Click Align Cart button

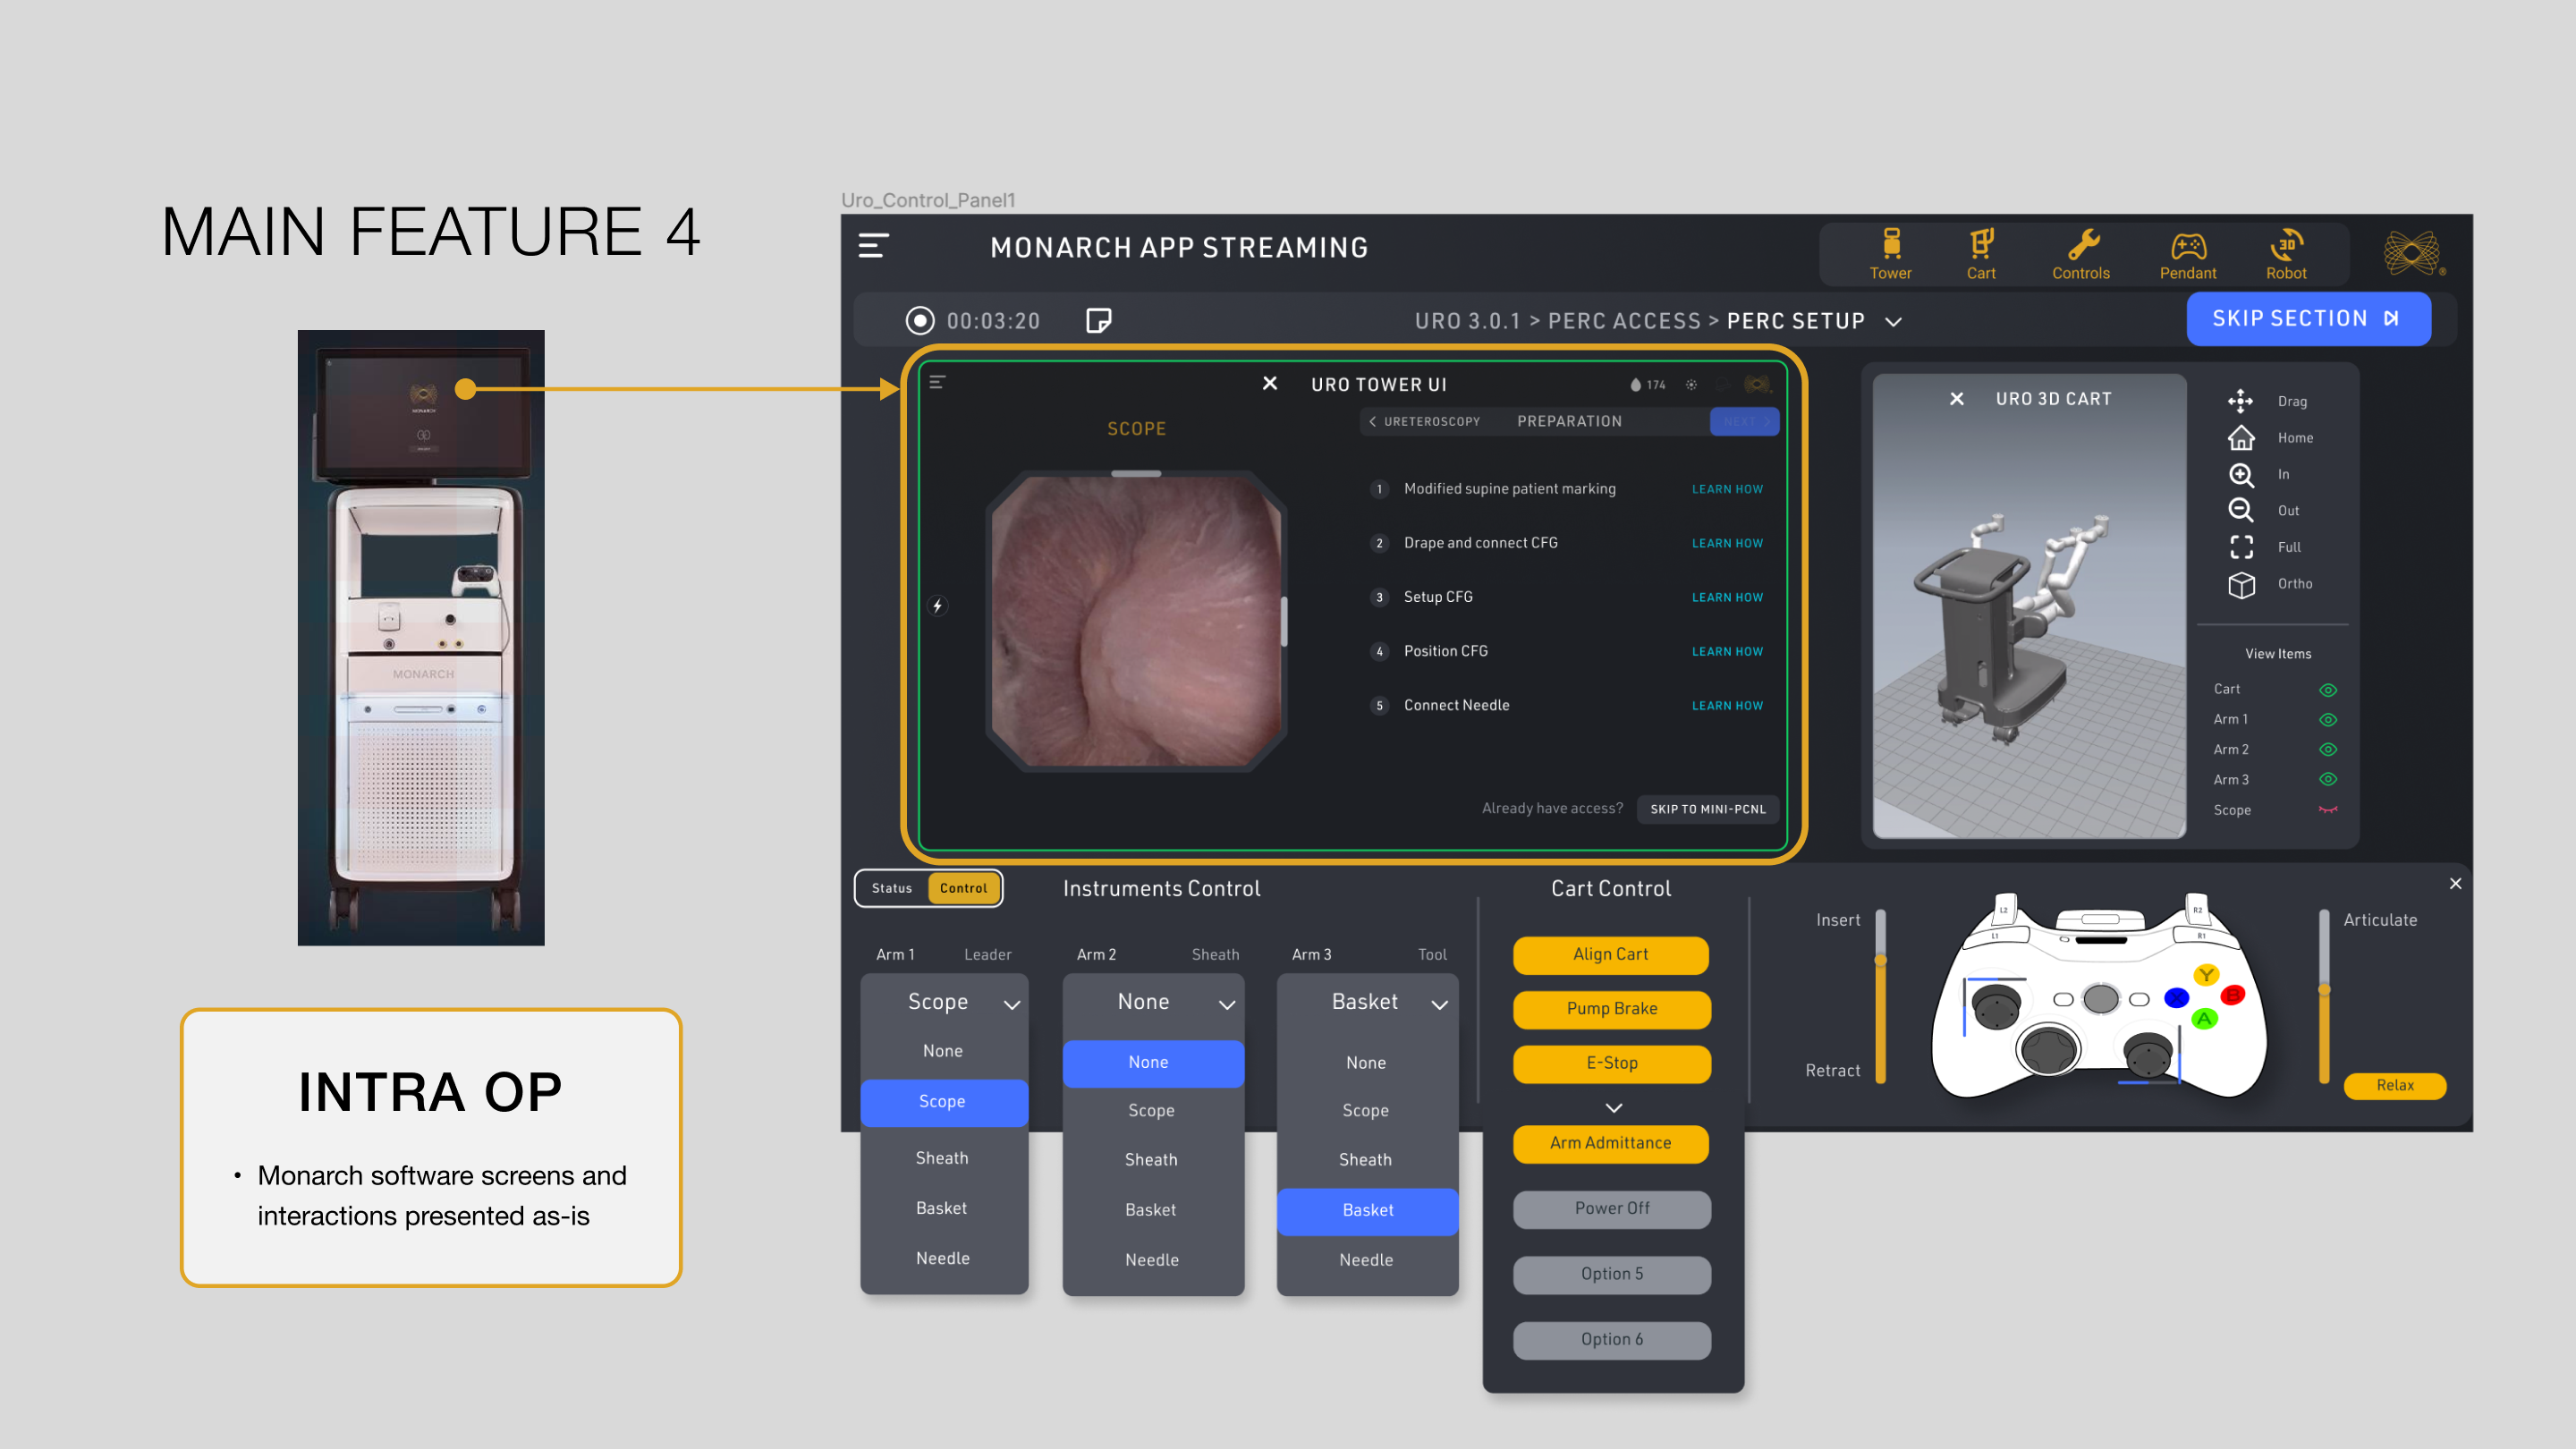point(1610,955)
